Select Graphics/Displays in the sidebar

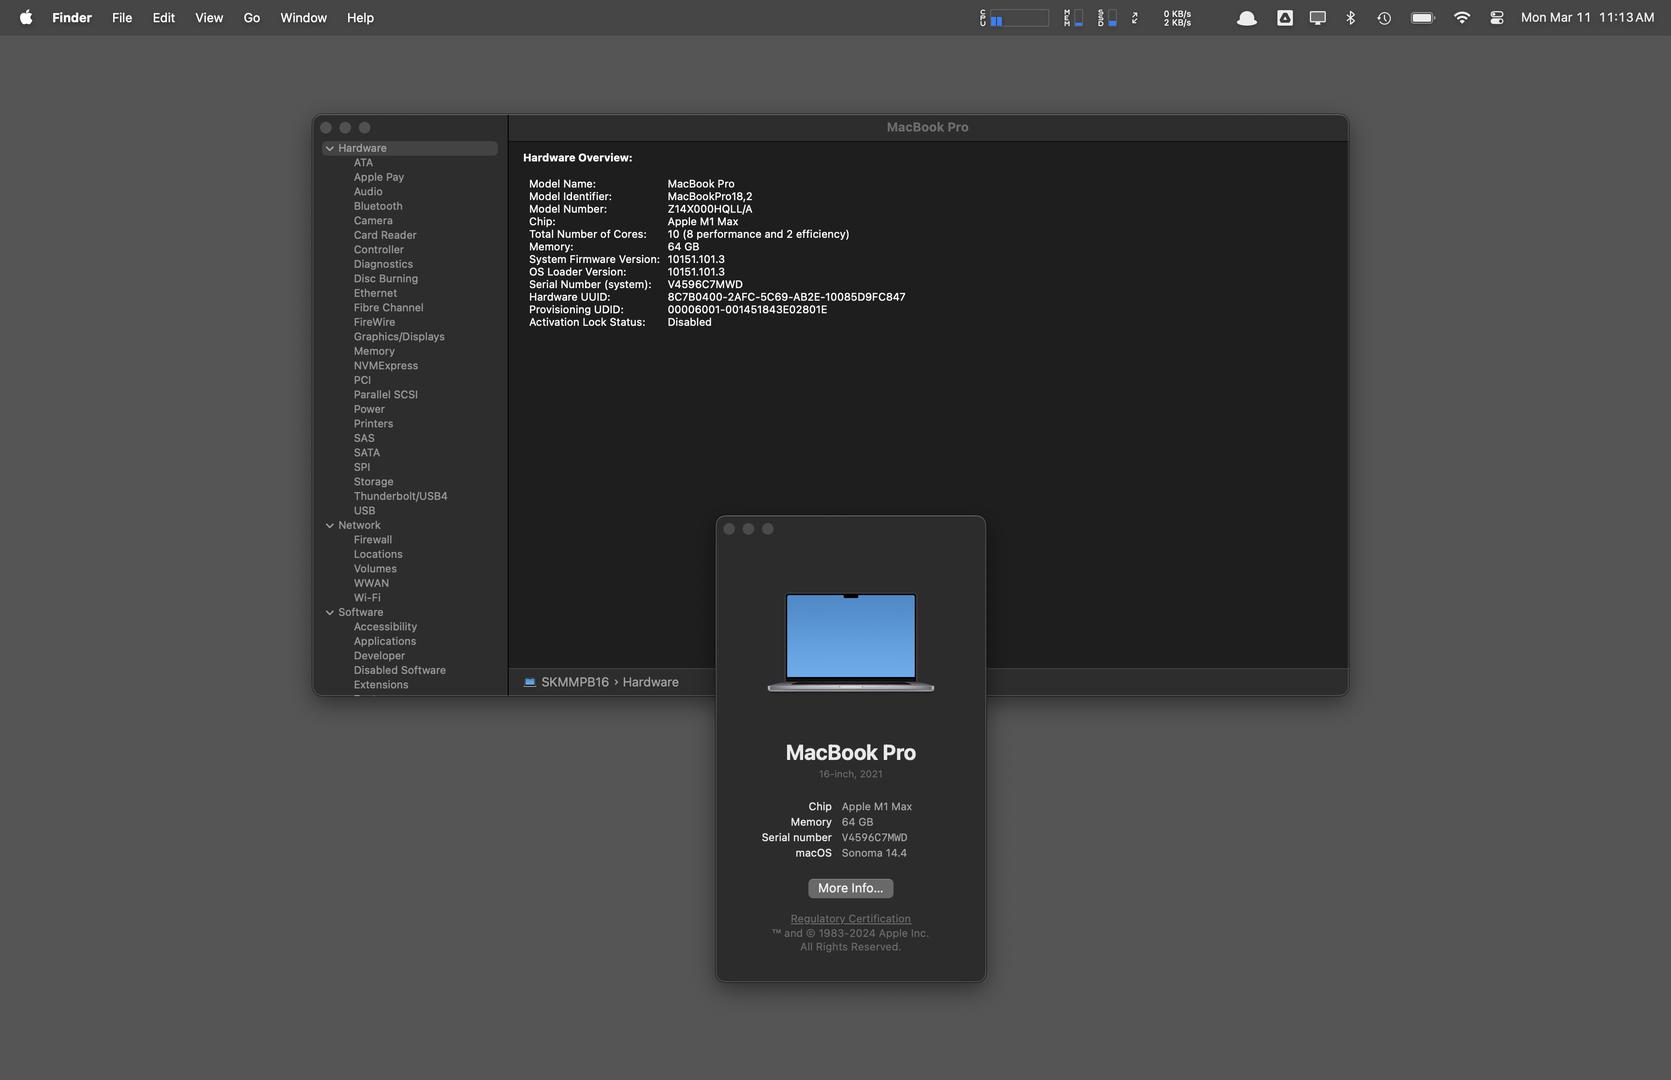click(x=398, y=337)
